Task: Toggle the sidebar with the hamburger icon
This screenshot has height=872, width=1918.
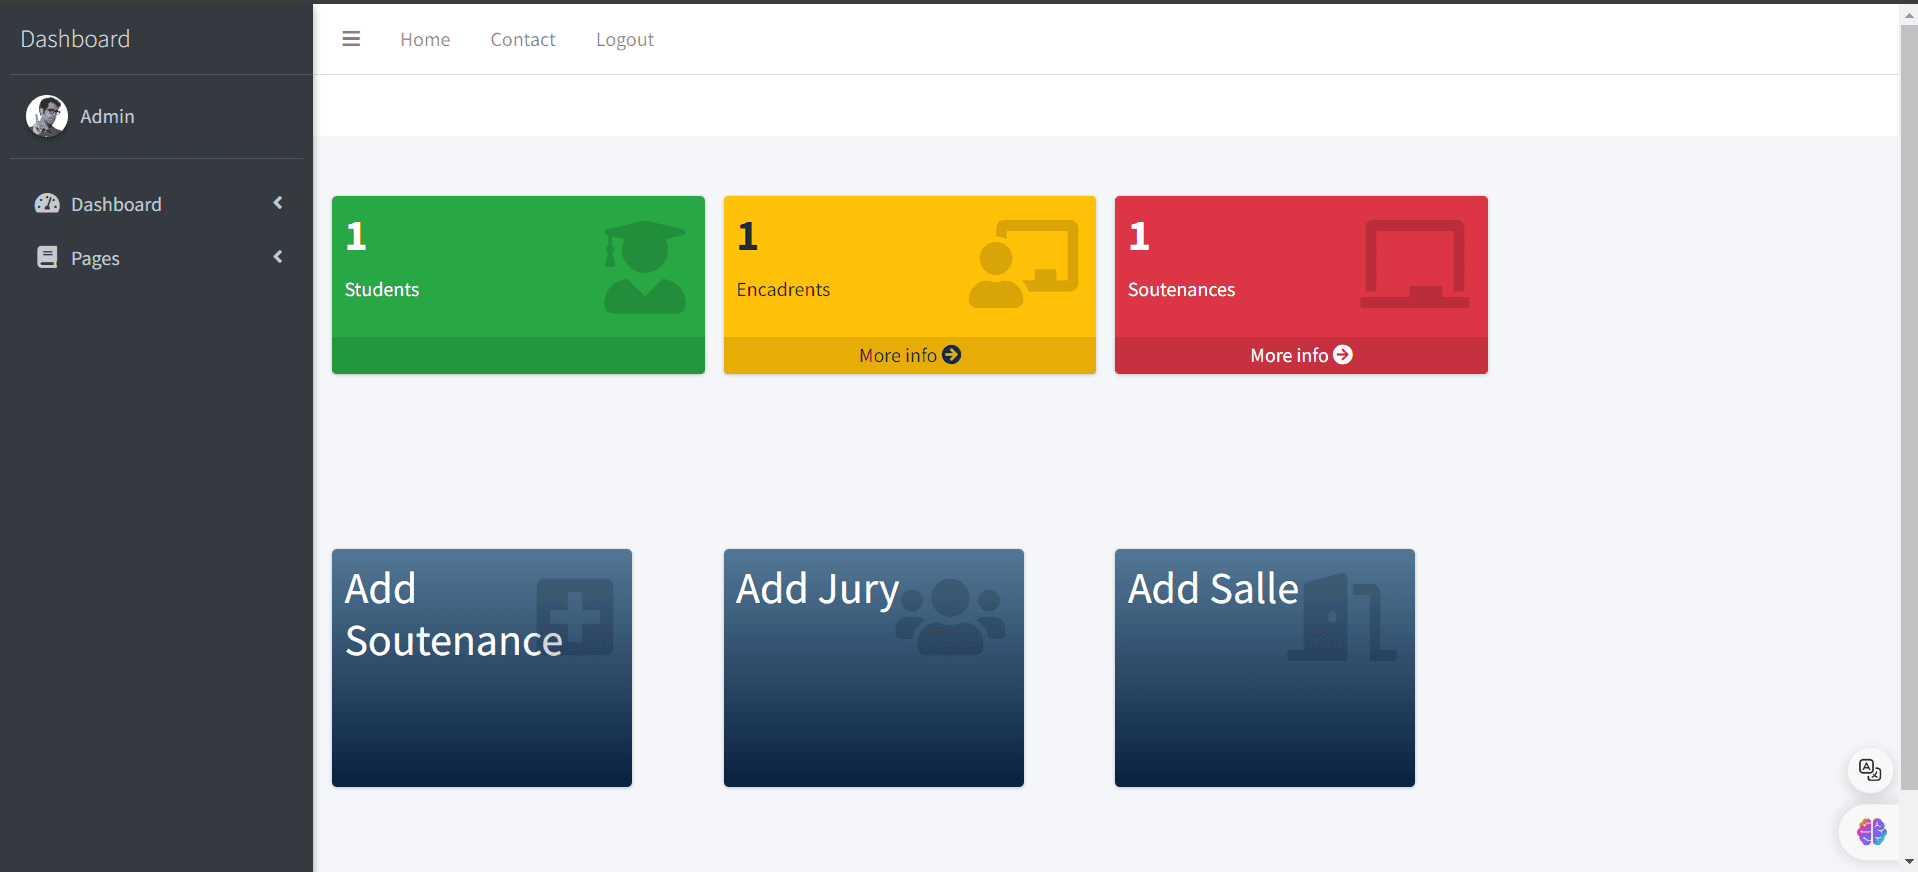Action: (351, 39)
